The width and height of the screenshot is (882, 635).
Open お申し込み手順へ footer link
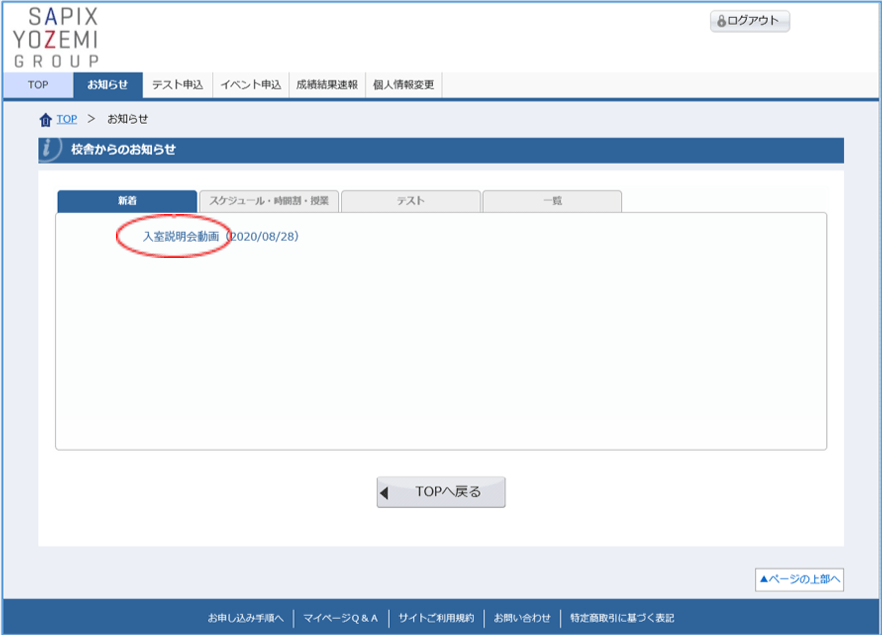[x=246, y=618]
